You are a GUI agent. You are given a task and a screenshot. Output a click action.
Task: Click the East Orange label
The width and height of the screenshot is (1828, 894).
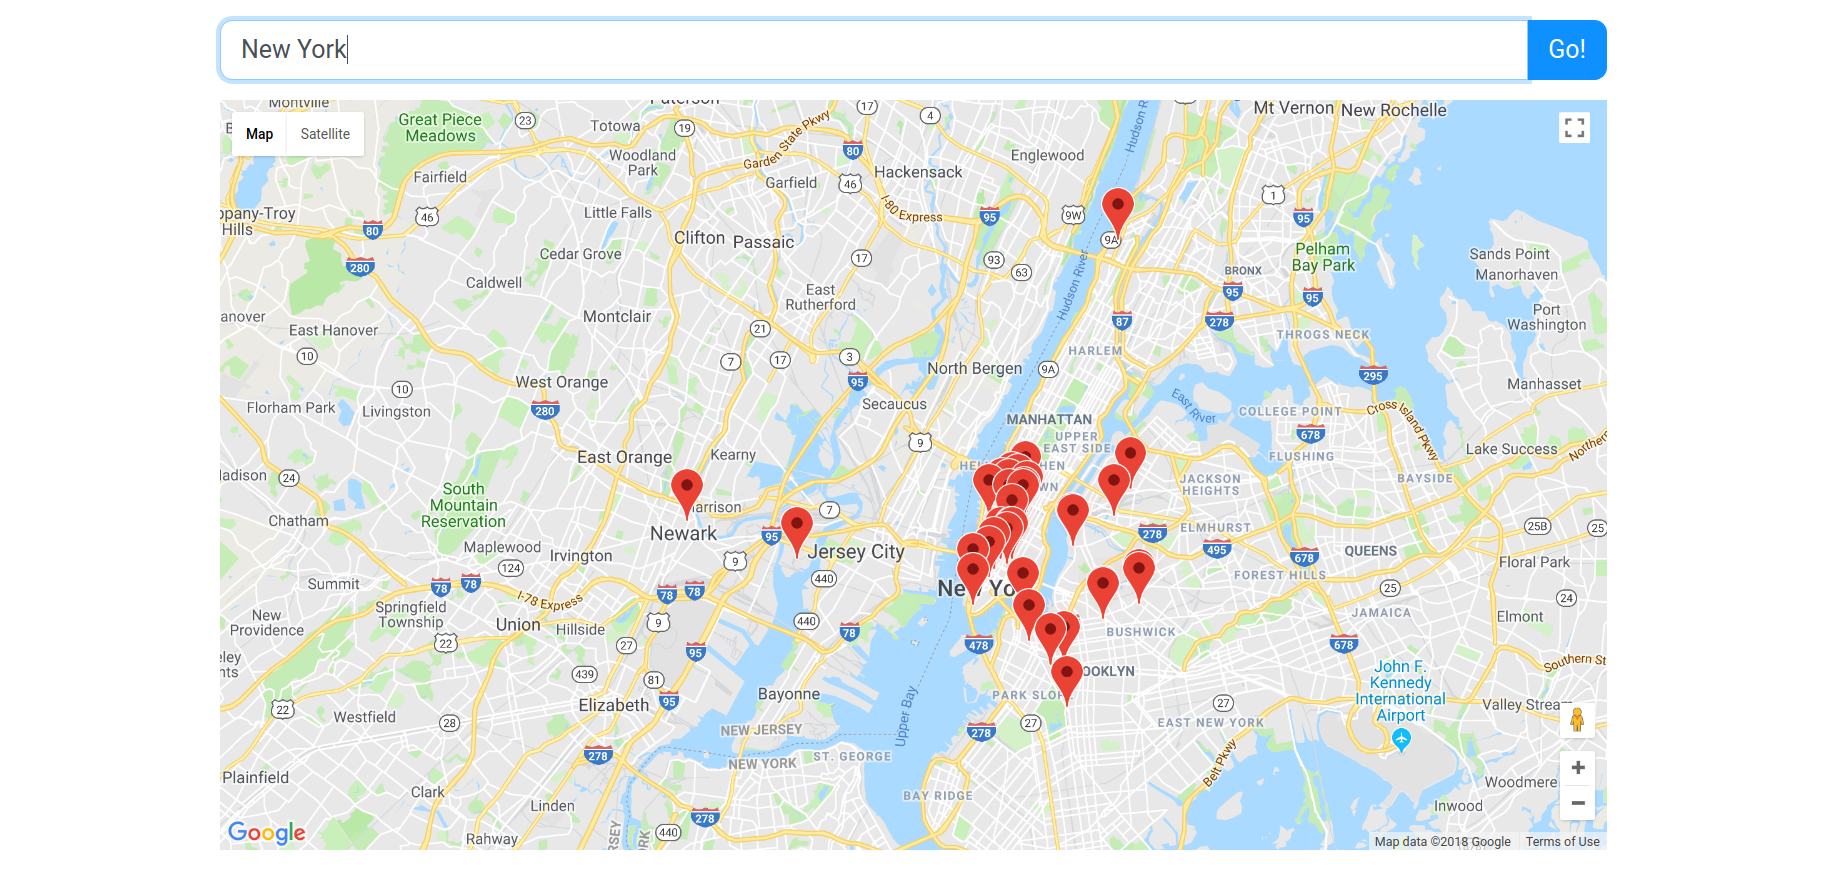pyautogui.click(x=625, y=457)
